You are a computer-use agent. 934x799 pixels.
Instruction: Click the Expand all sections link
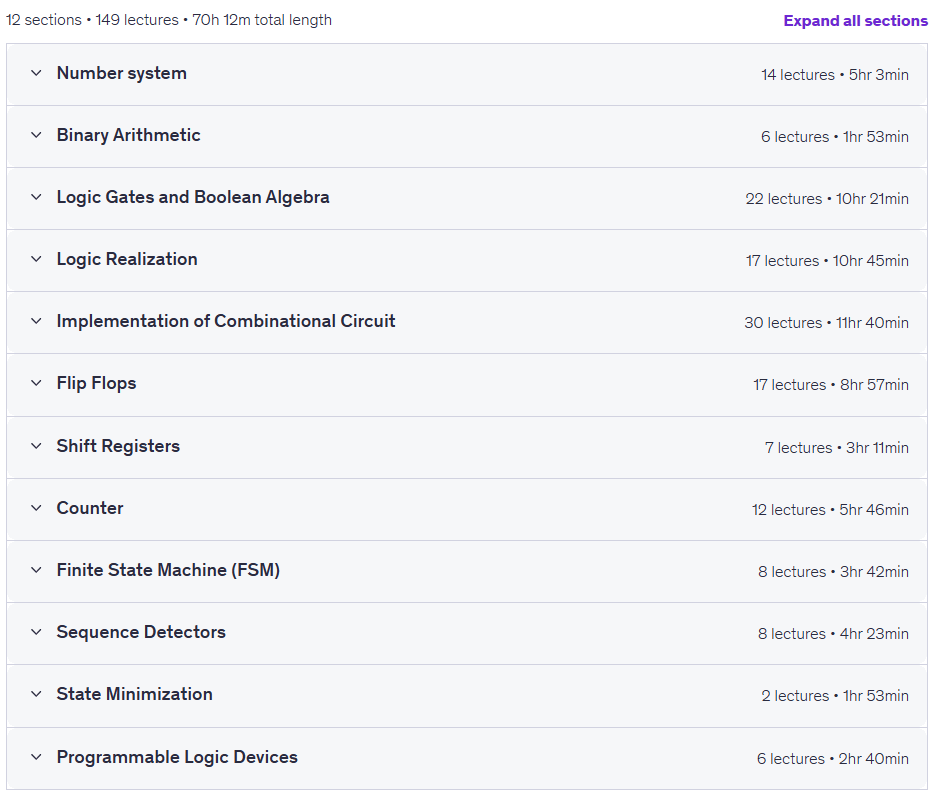(x=855, y=21)
